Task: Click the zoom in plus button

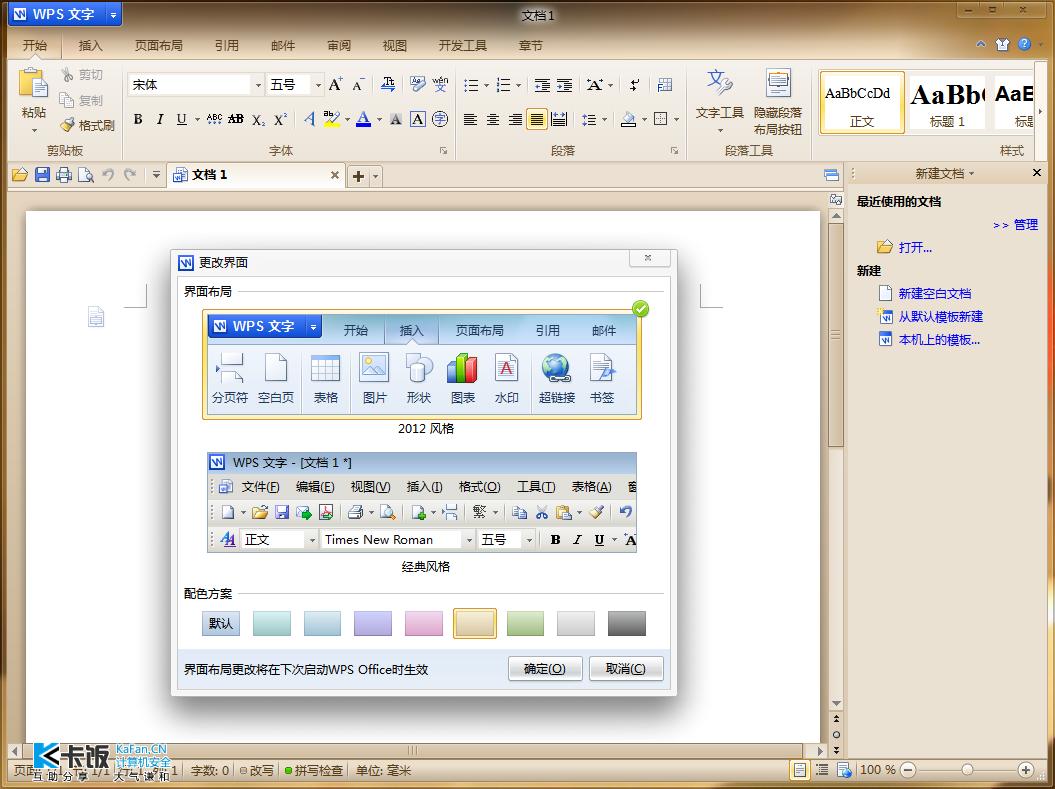Action: click(x=1025, y=770)
